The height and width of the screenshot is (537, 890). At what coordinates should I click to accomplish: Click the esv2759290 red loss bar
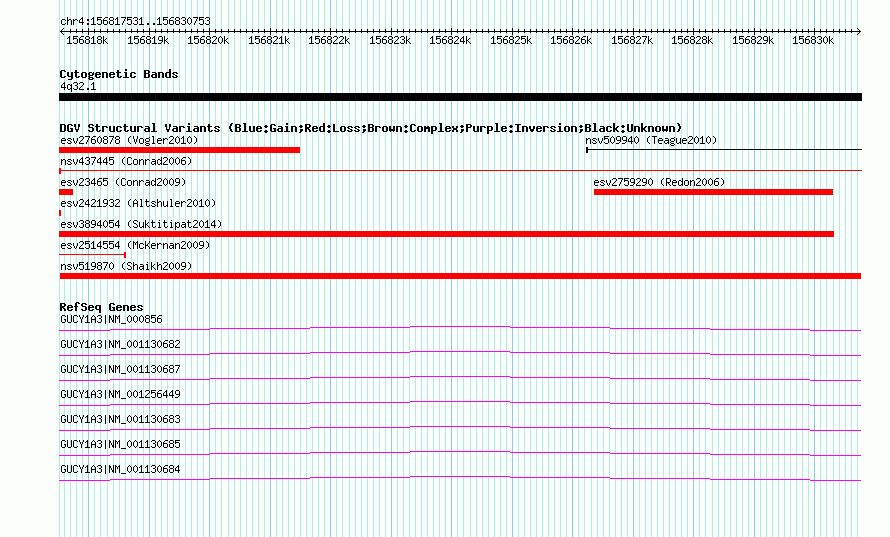pyautogui.click(x=713, y=192)
